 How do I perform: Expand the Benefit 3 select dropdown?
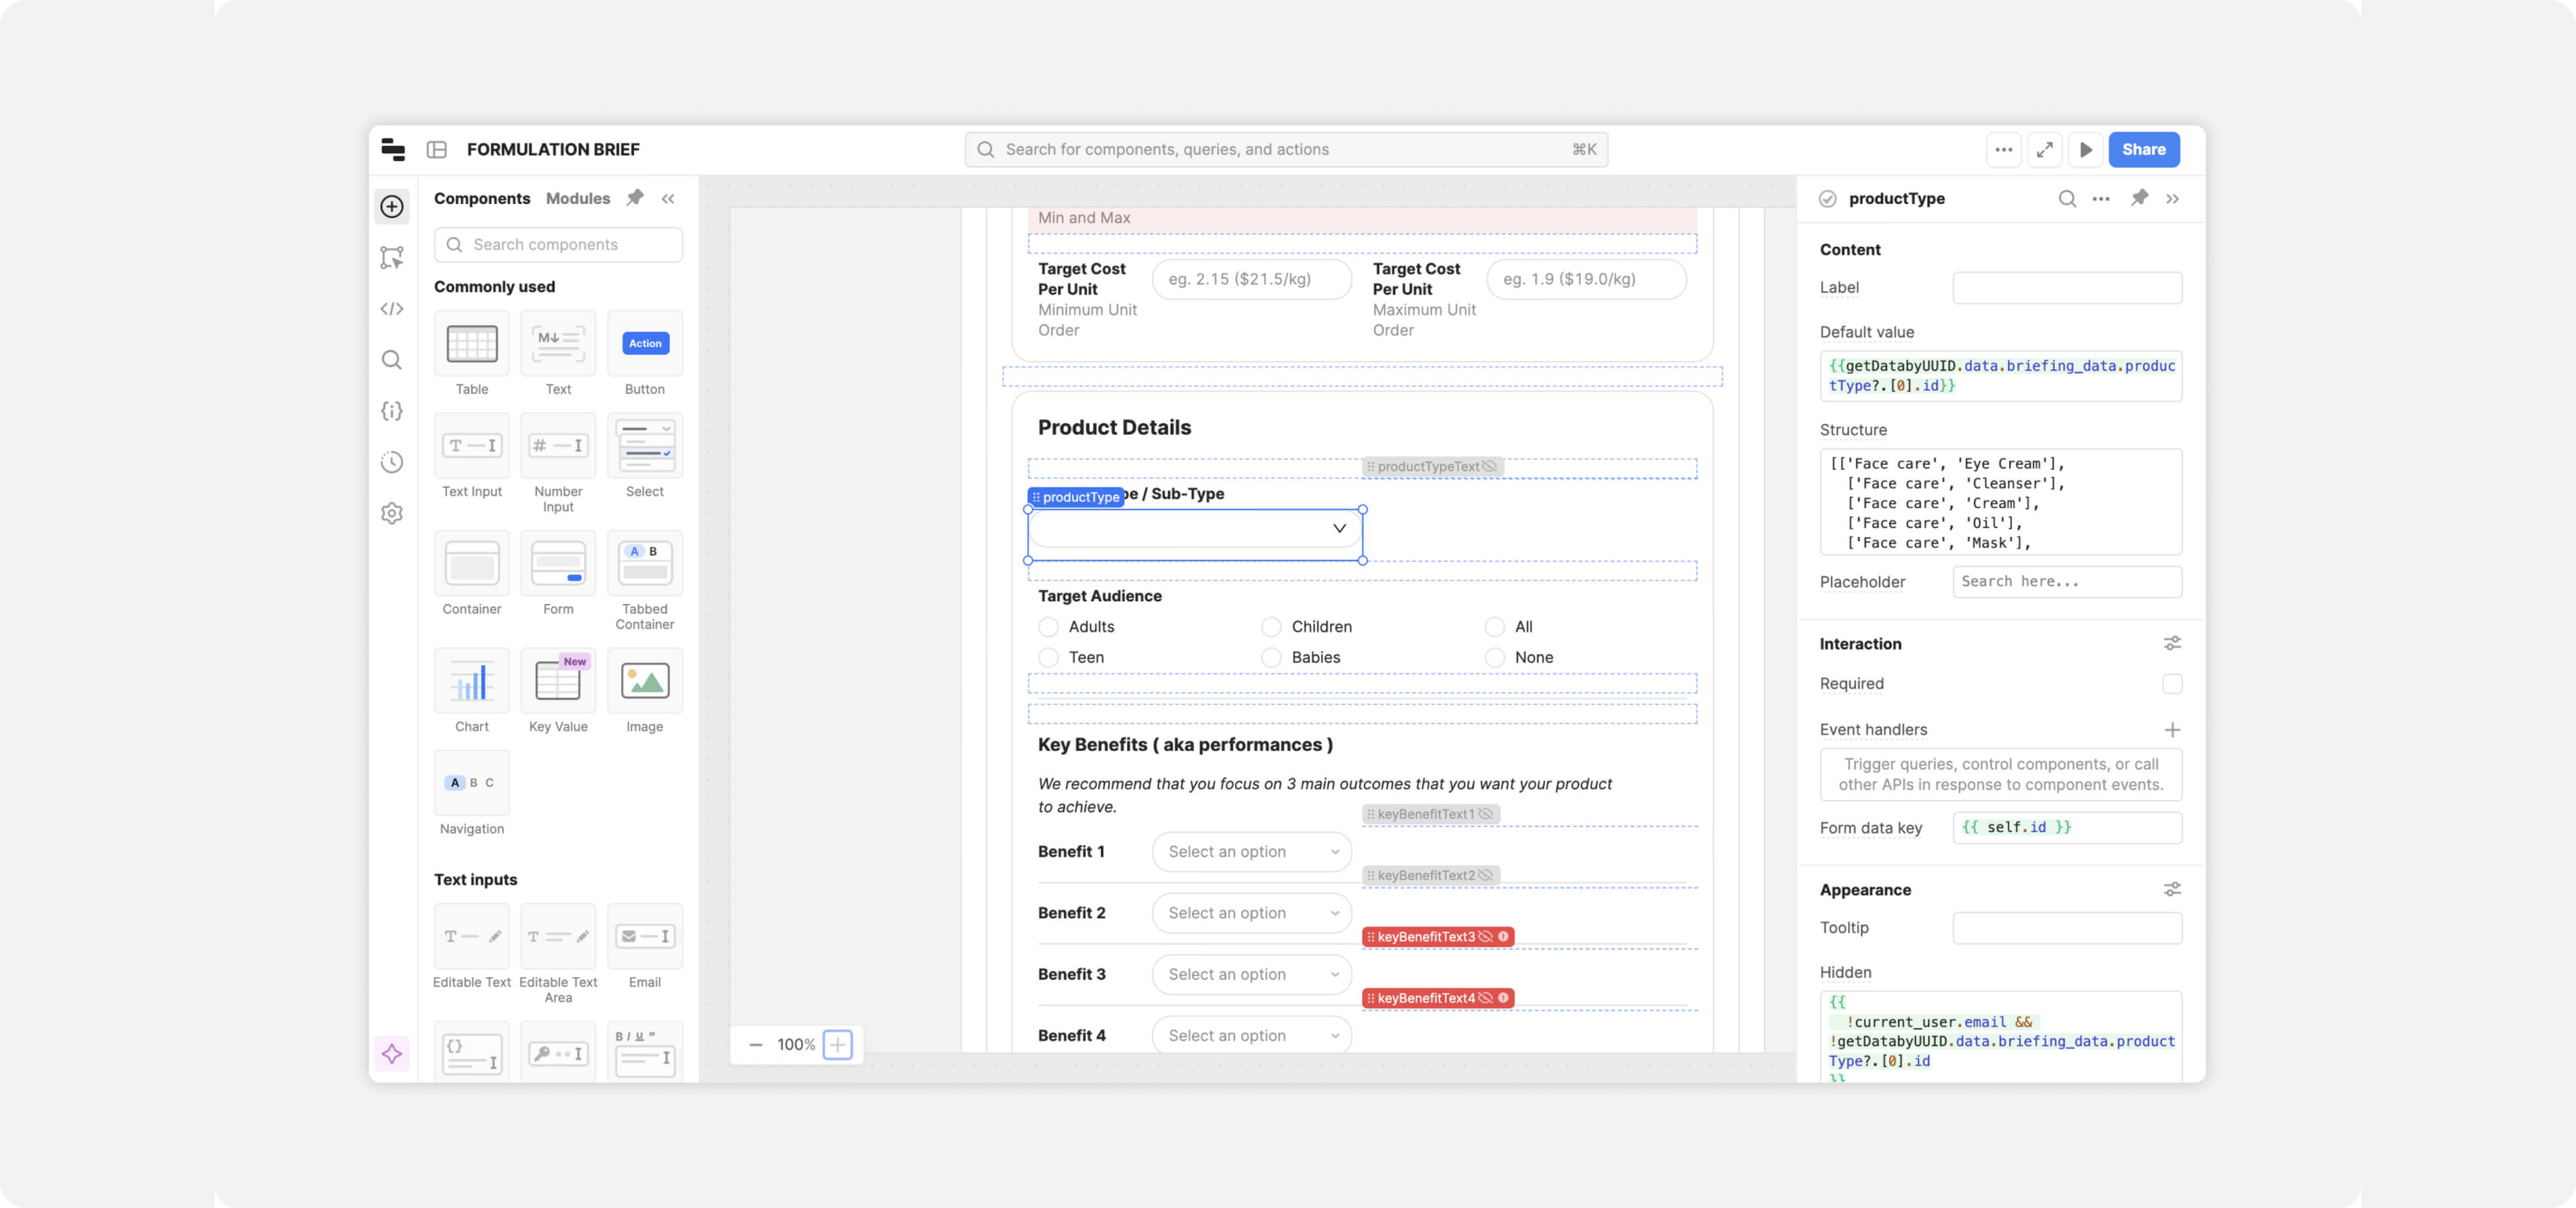(1251, 975)
